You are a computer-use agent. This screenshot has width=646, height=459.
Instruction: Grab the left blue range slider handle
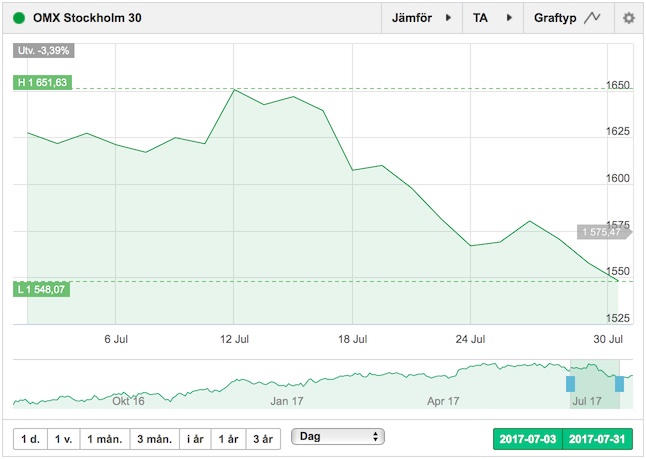(571, 384)
